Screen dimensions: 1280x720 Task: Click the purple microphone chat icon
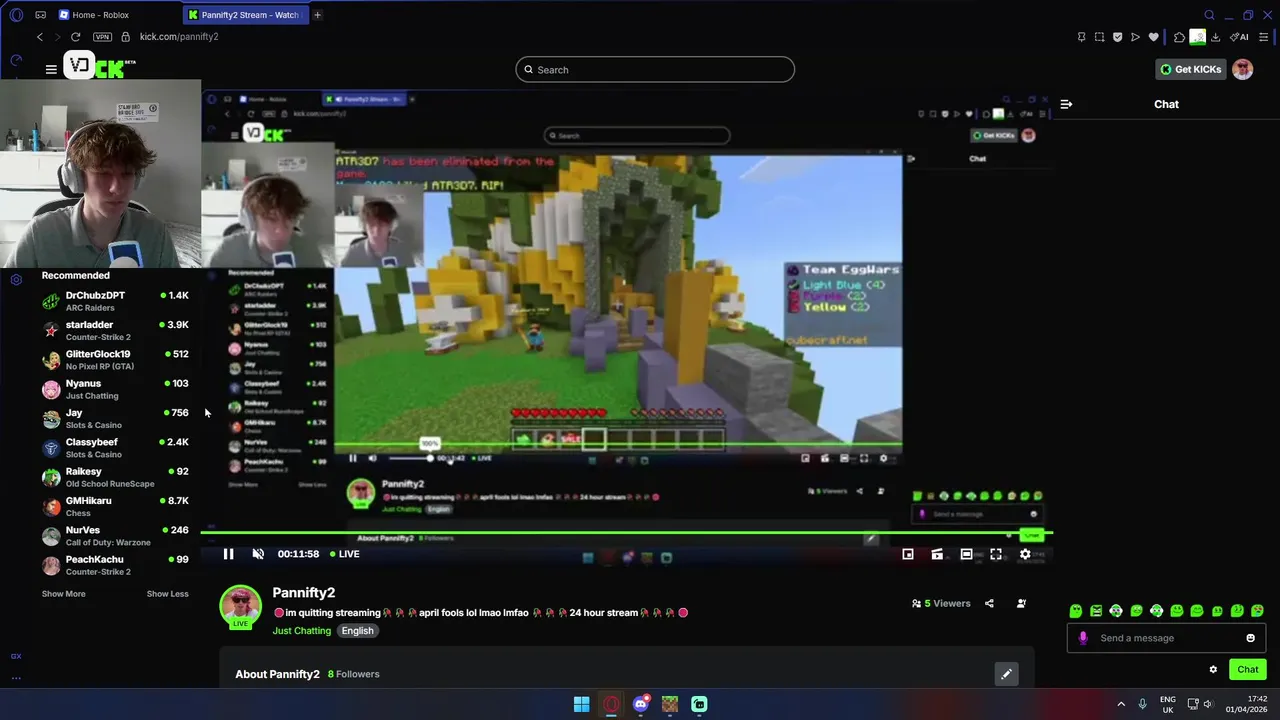[1083, 638]
